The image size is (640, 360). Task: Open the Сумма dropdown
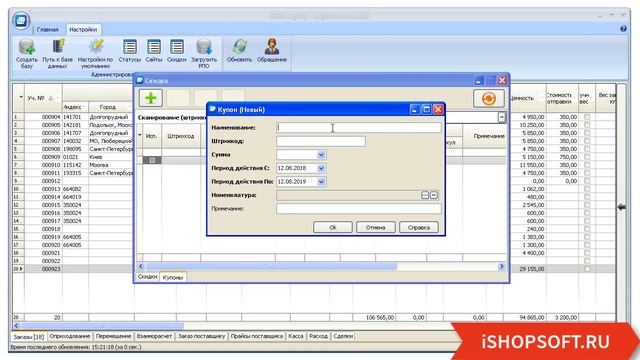coord(321,155)
